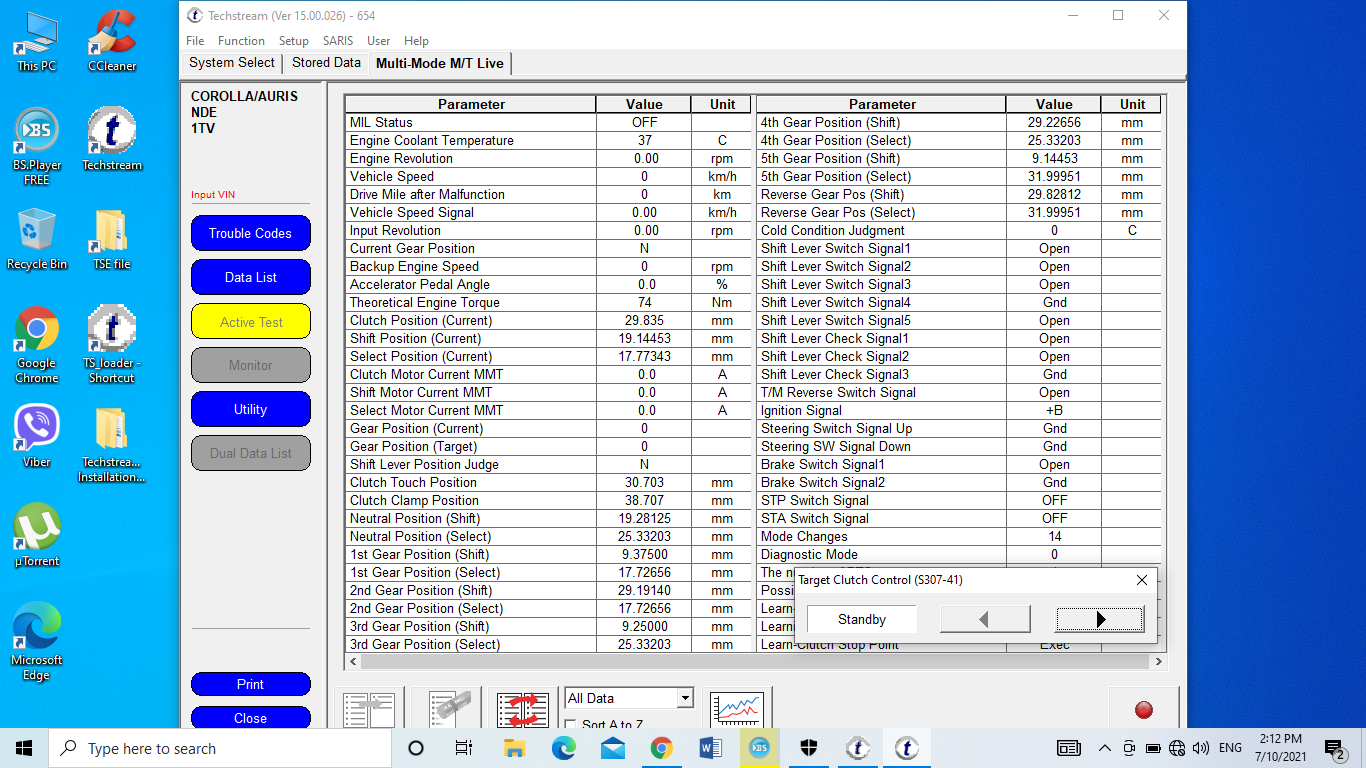Click the parameter list split-view icon
This screenshot has width=1366, height=768.
(x=369, y=710)
